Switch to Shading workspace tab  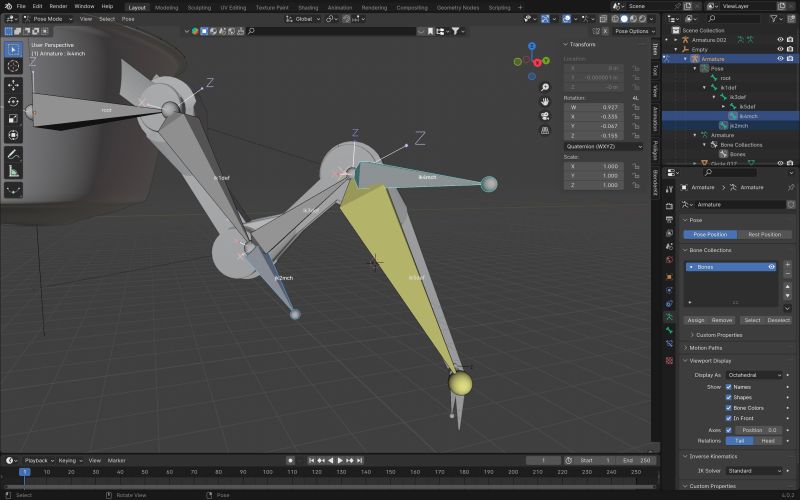(308, 8)
